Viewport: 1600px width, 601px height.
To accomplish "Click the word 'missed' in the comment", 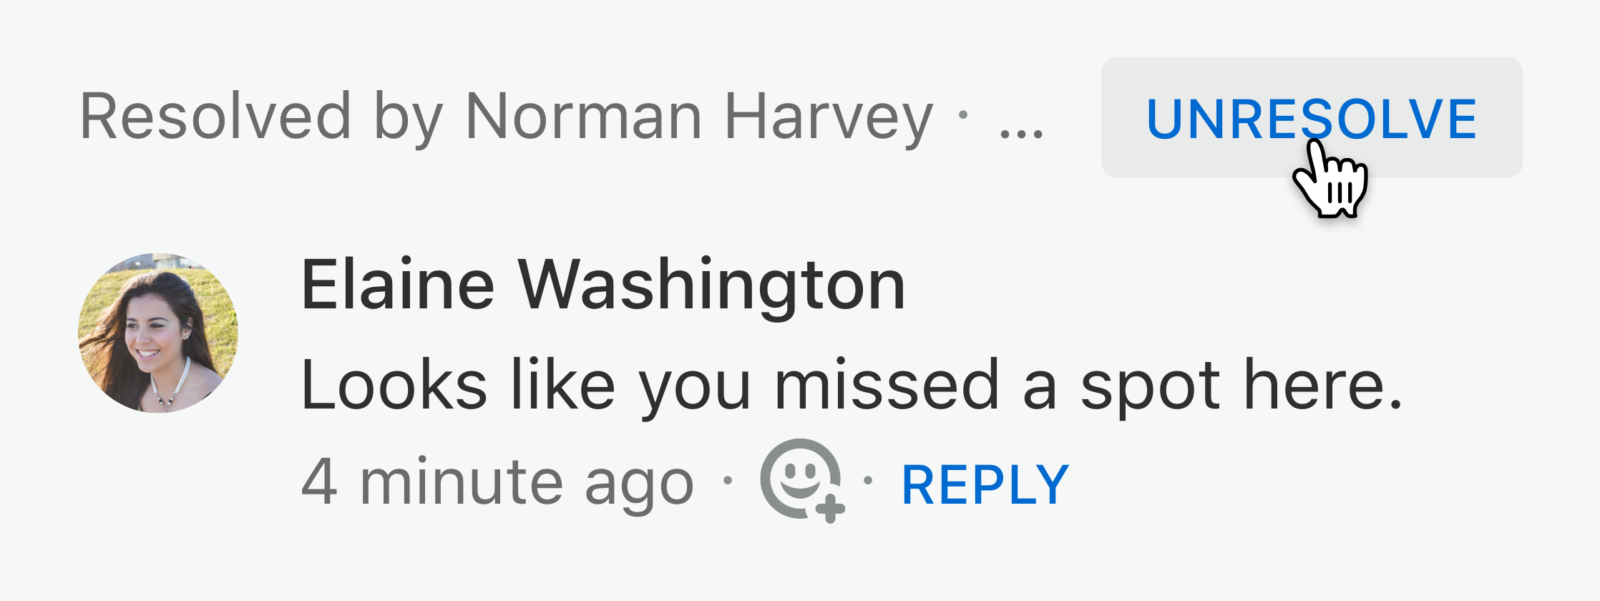I will 887,385.
